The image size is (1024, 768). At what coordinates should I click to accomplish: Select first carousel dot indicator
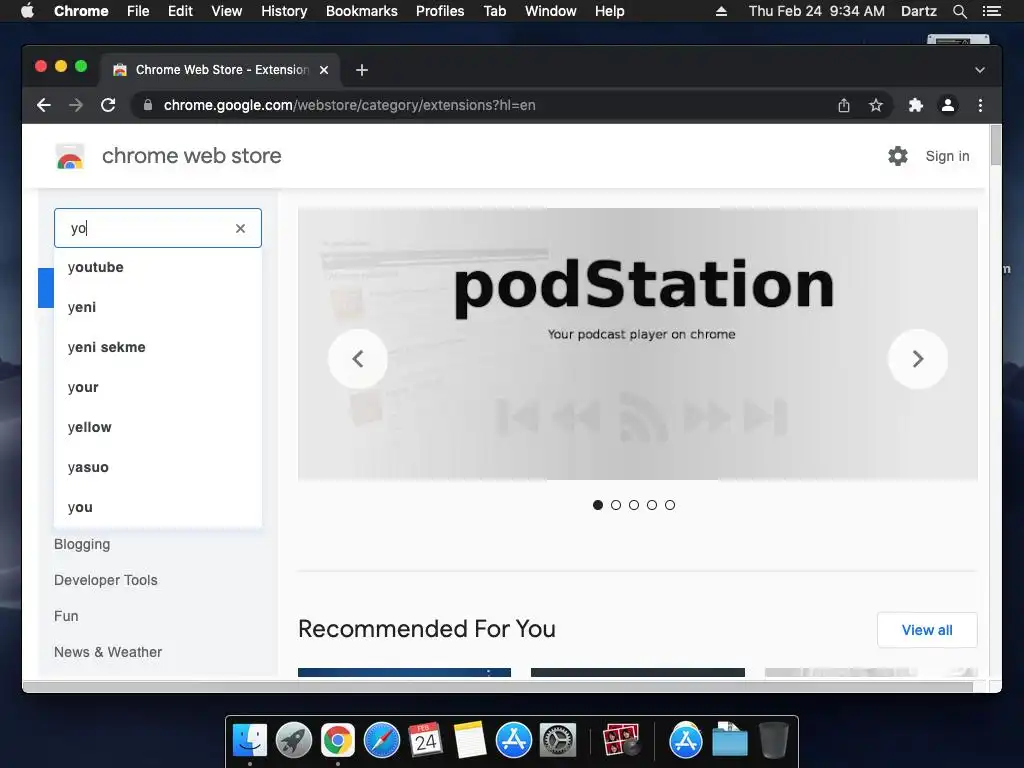(598, 505)
